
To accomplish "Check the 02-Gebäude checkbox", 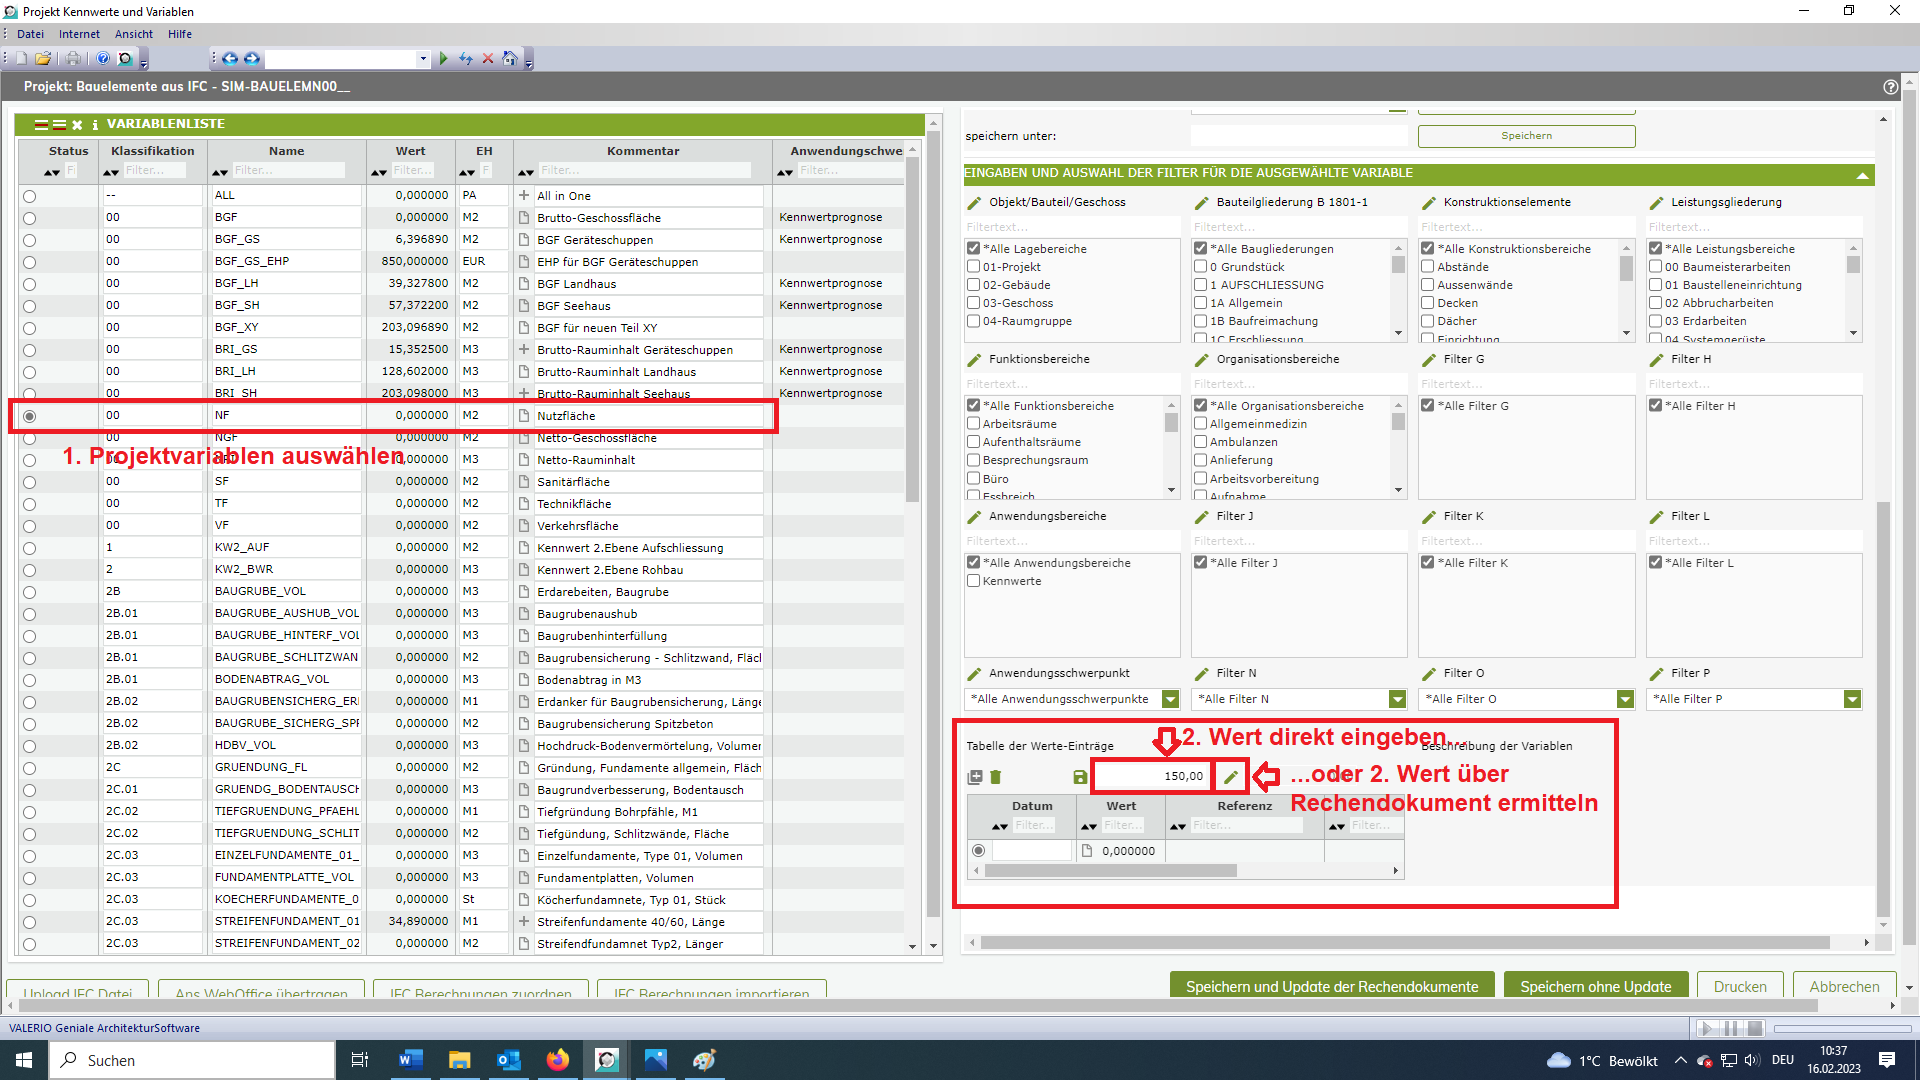I will tap(973, 285).
